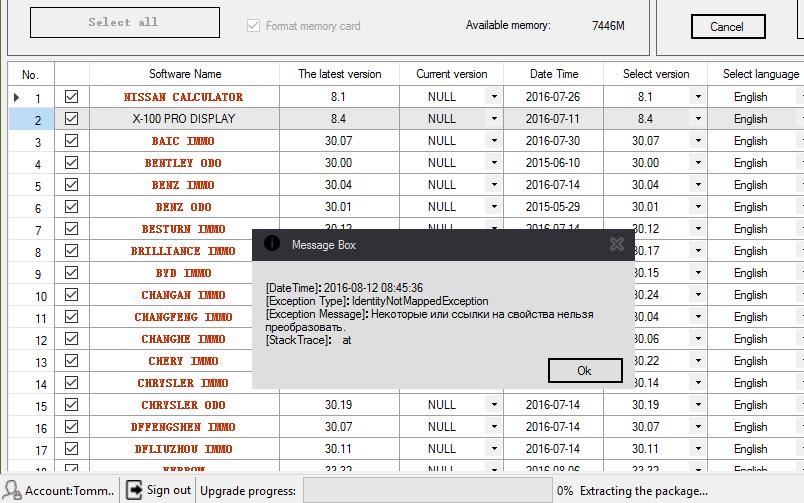This screenshot has height=503, width=804.
Task: Click the Message Box title bar text
Action: [324, 245]
